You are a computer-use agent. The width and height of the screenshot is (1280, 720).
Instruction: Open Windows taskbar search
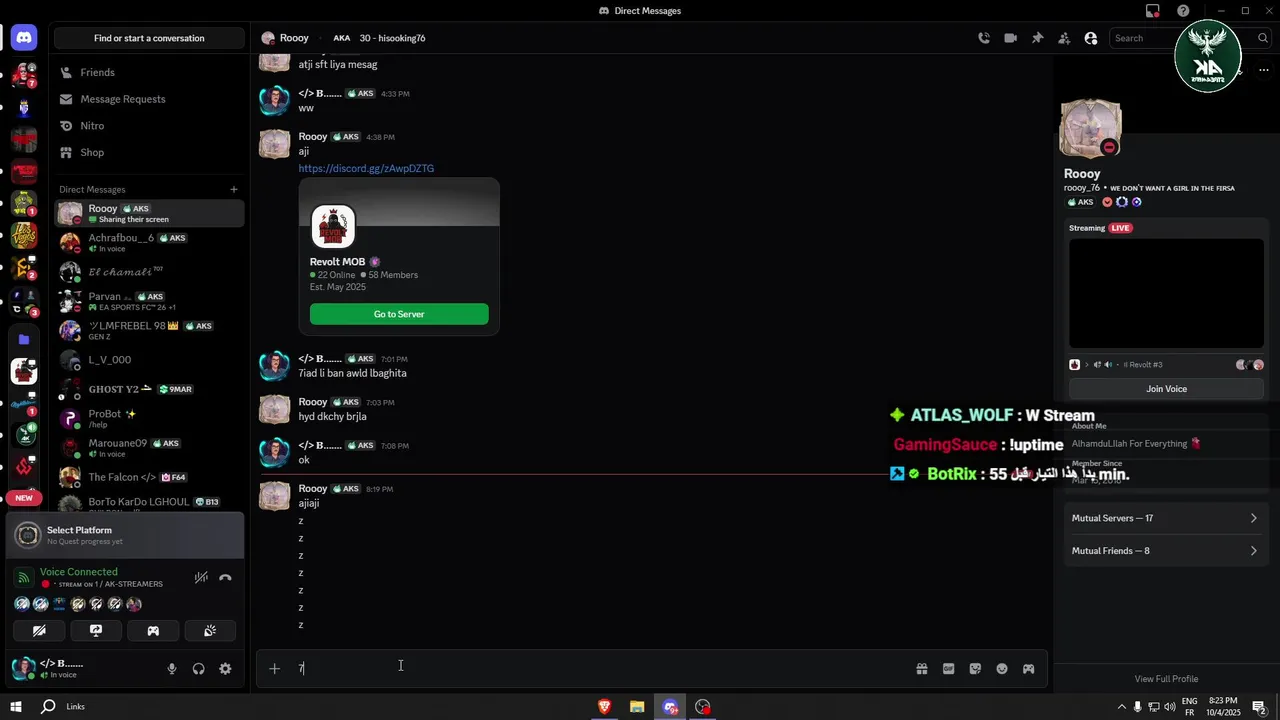click(48, 707)
